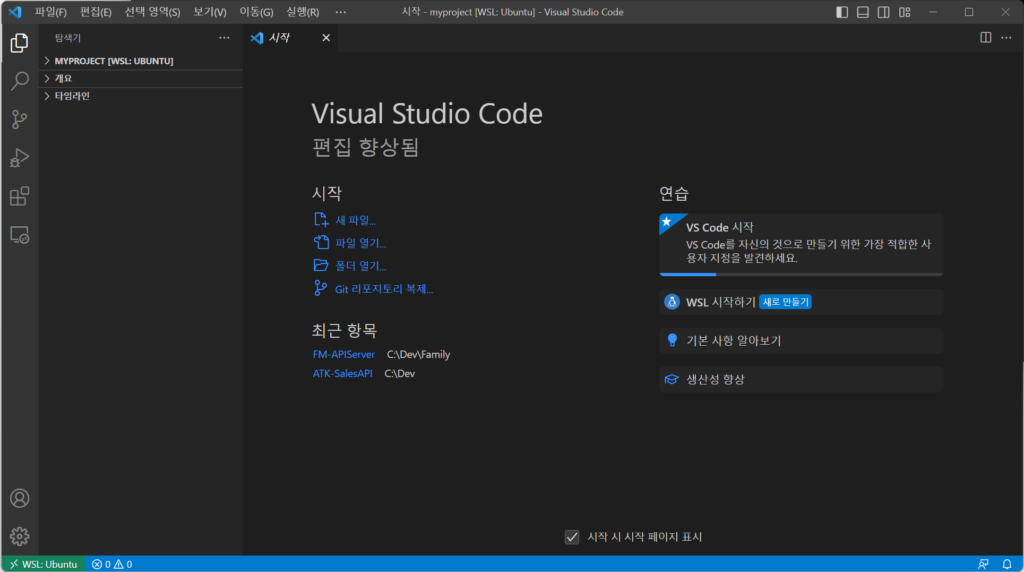Open 생산성 향상 walkthrough

tap(801, 379)
